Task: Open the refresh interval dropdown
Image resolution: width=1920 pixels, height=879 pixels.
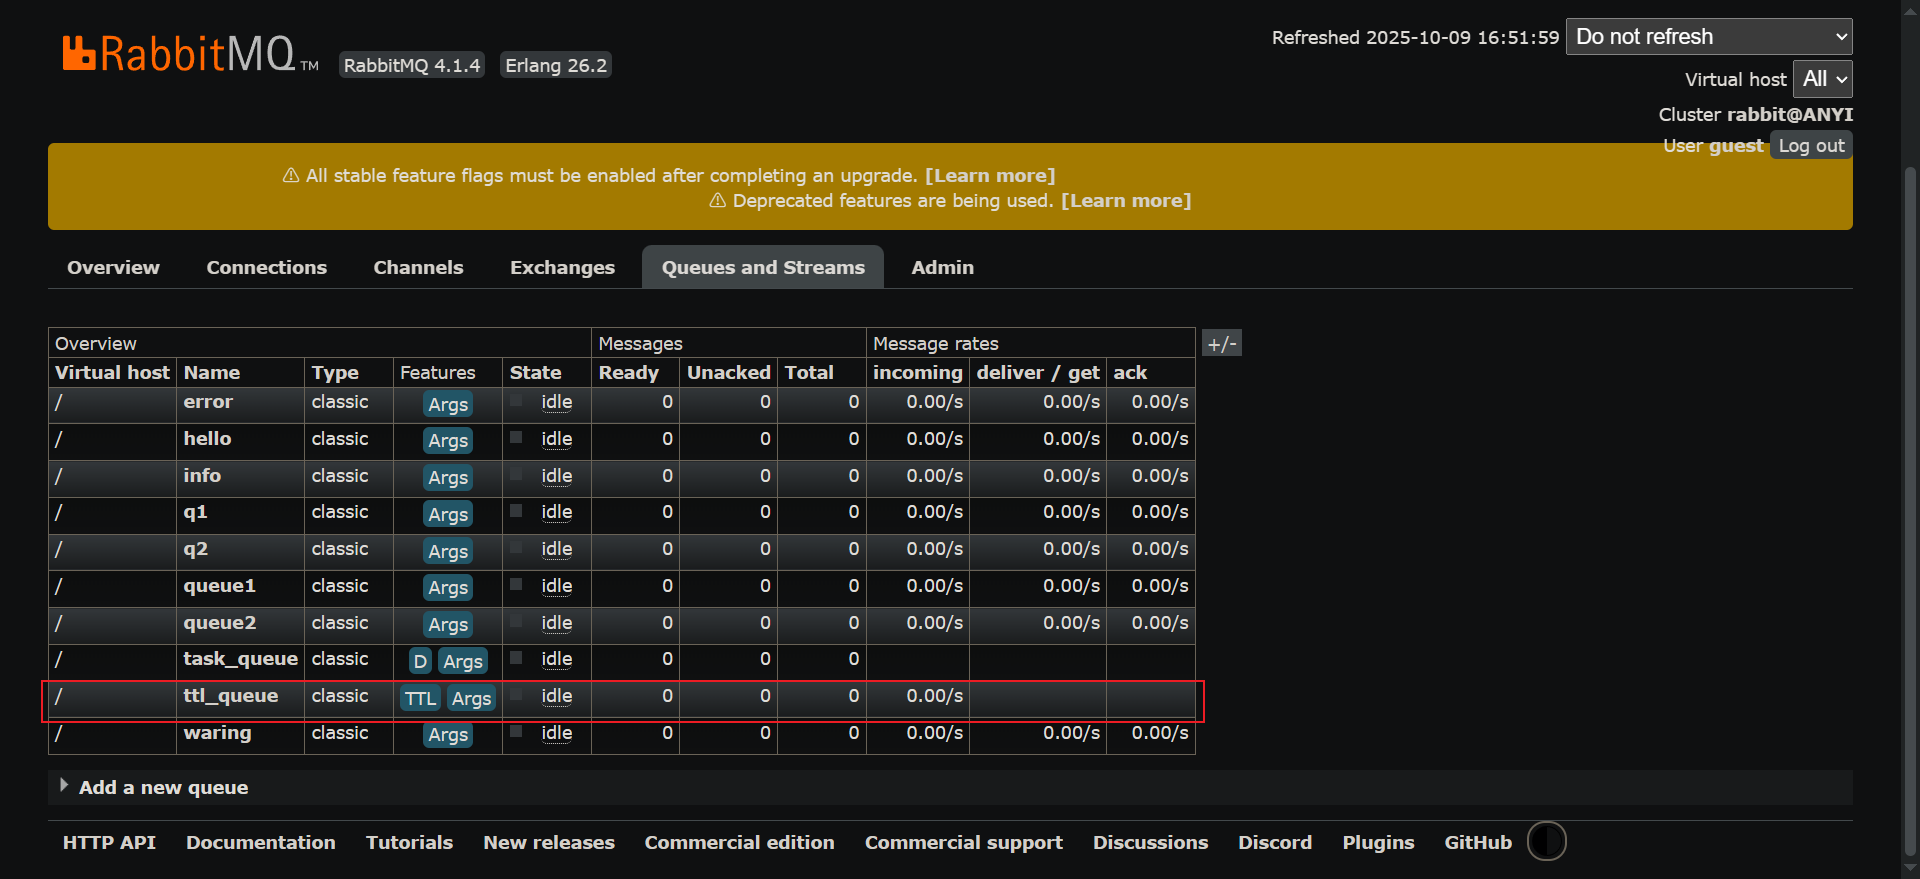Action: pos(1708,37)
